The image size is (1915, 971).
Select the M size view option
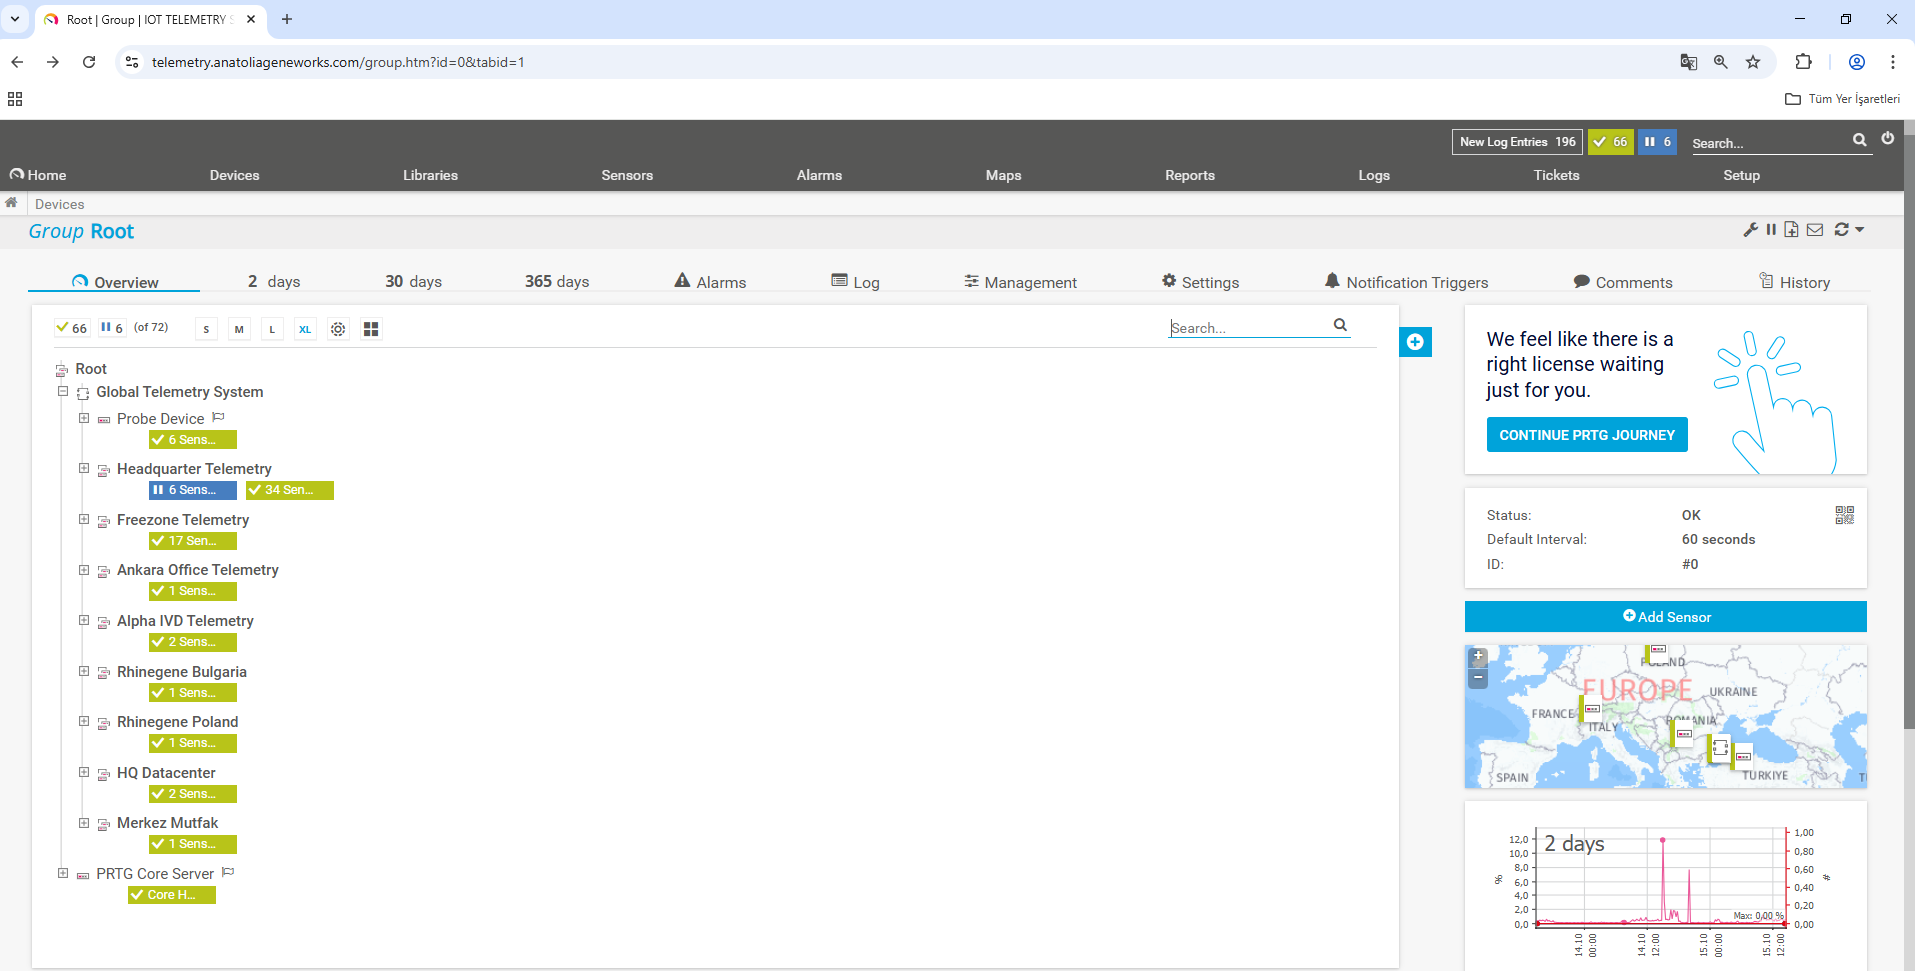point(239,329)
